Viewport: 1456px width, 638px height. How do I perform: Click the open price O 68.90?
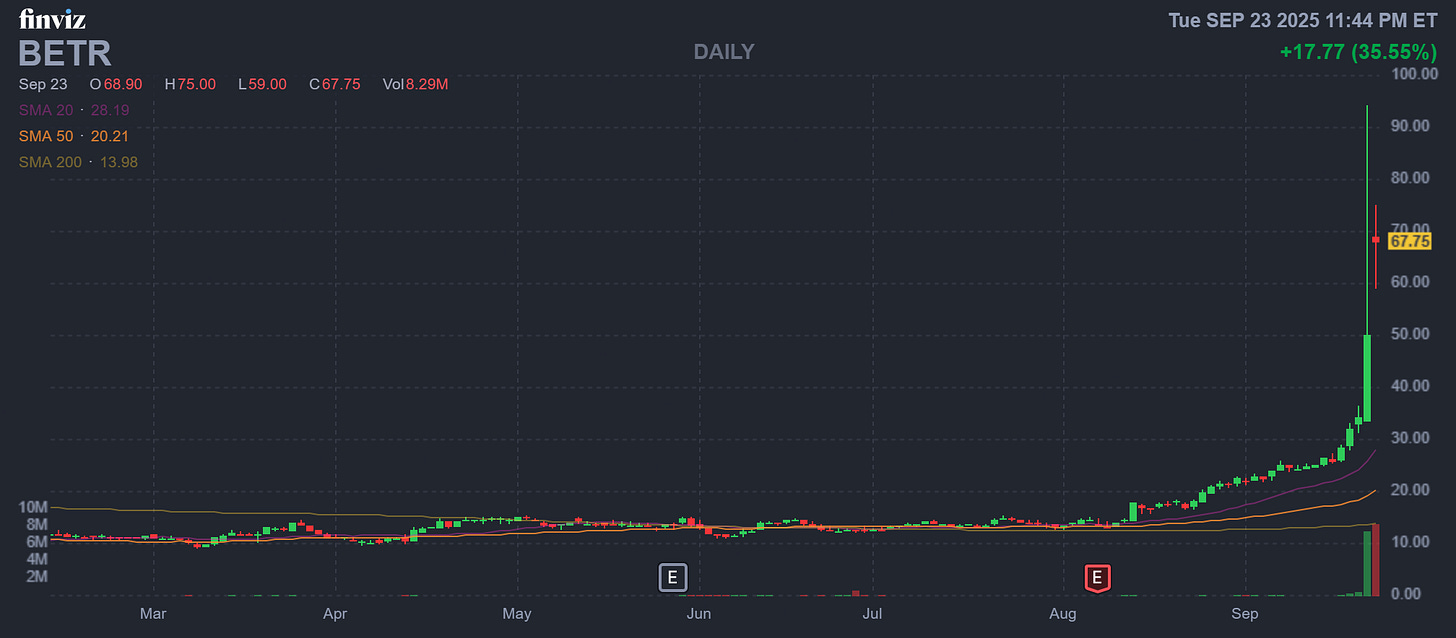tap(118, 84)
